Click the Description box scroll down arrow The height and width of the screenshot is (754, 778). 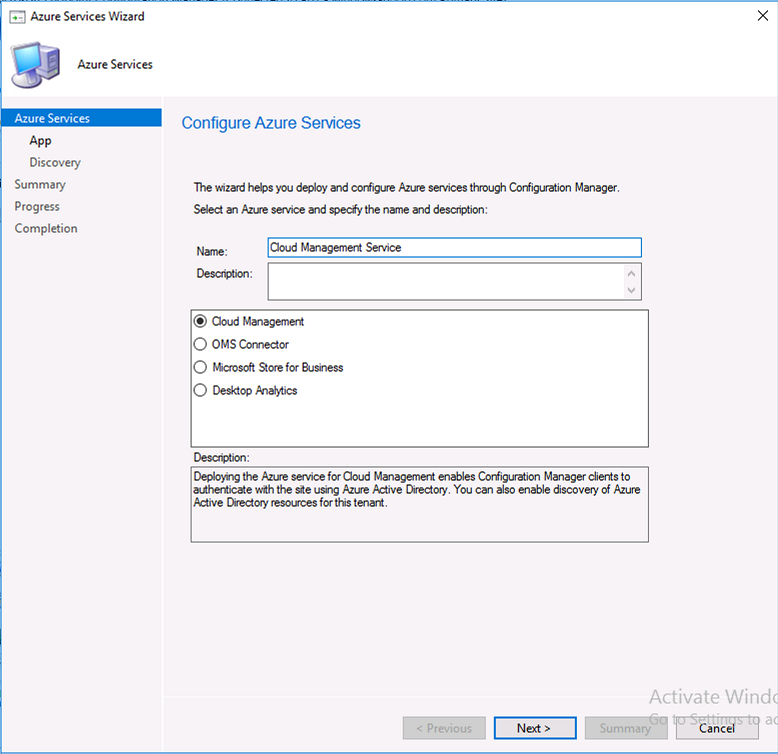[631, 290]
